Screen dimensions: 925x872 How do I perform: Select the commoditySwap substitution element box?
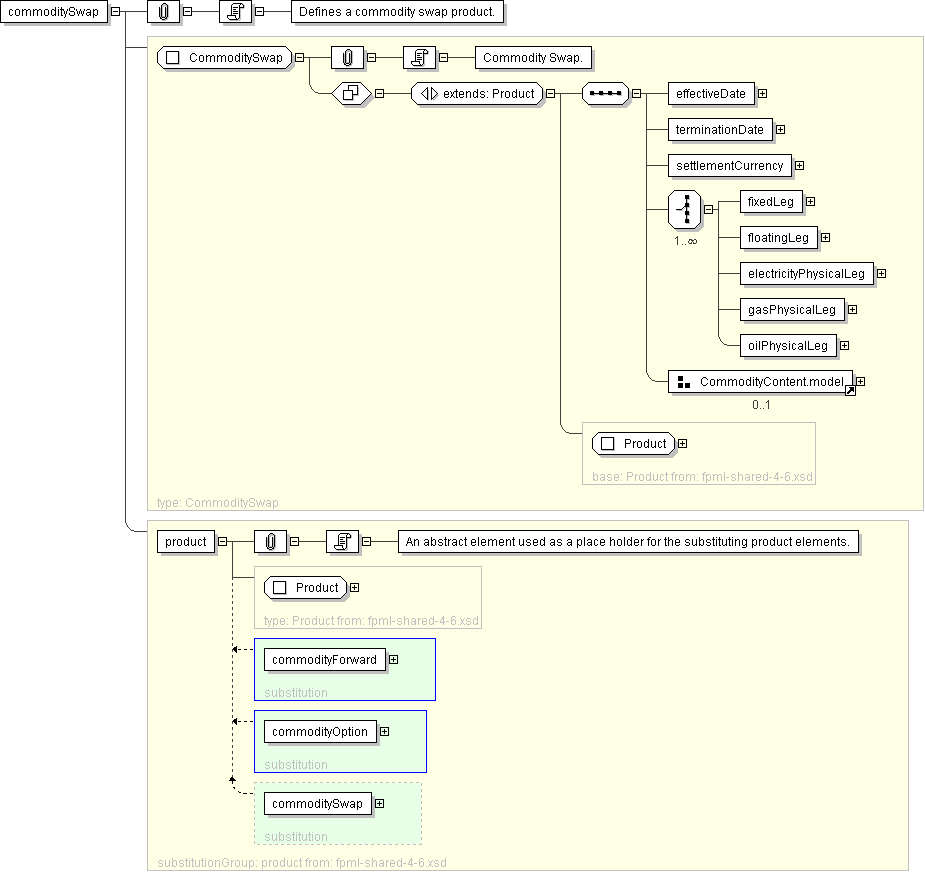(318, 804)
